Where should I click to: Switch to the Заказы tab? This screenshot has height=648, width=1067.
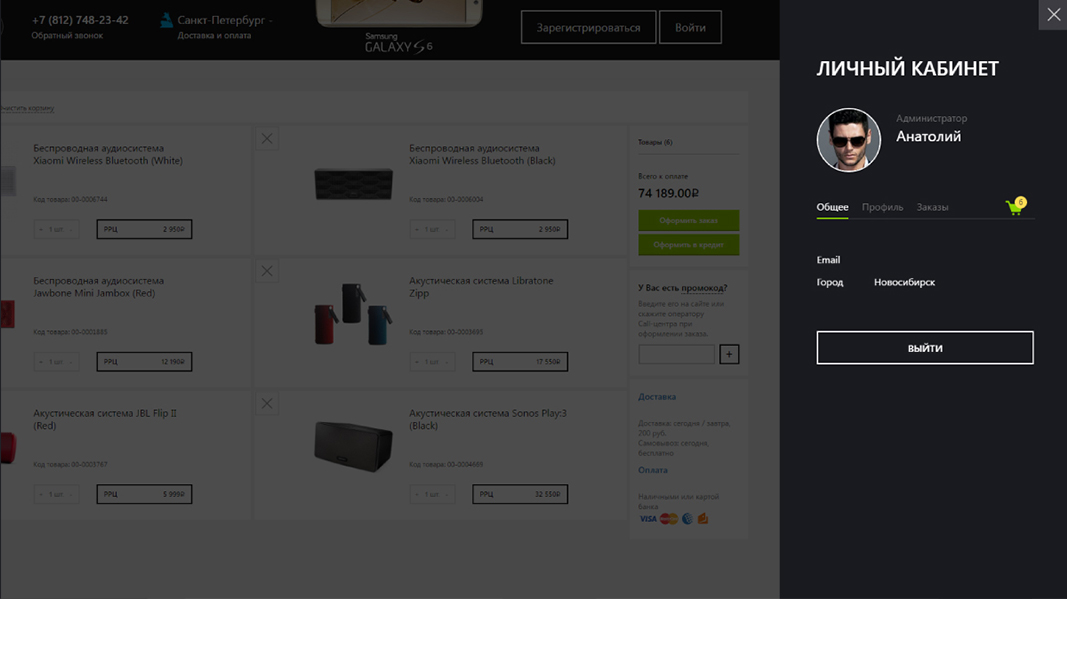click(x=932, y=207)
